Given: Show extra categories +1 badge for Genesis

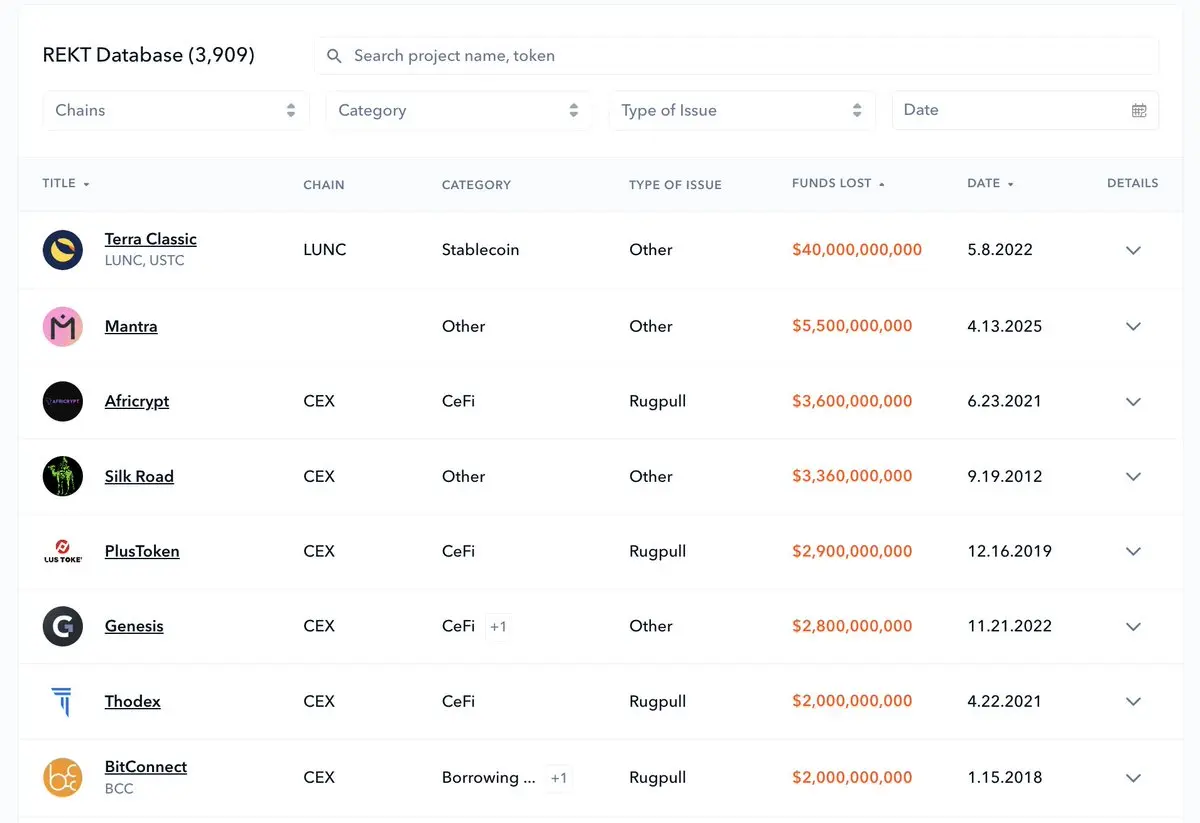Looking at the screenshot, I should [x=498, y=626].
